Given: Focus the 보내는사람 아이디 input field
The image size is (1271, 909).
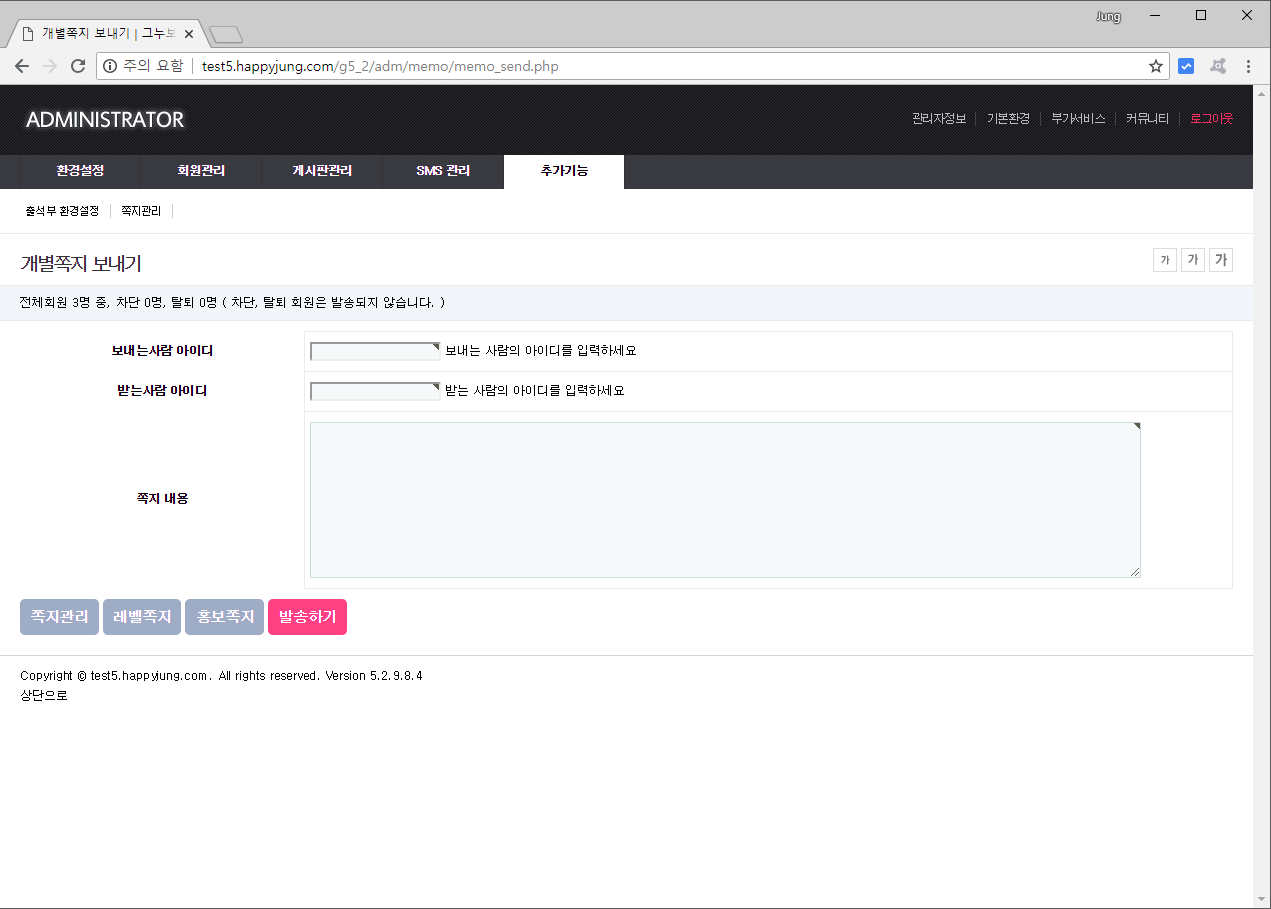Looking at the screenshot, I should [375, 351].
